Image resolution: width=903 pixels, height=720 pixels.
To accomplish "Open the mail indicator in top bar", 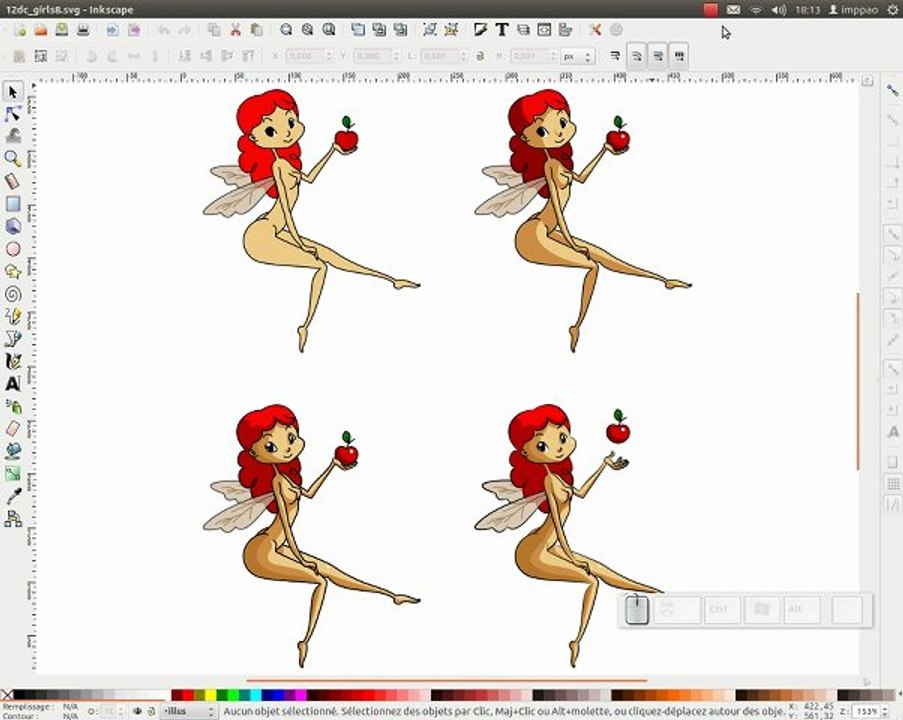I will point(733,10).
